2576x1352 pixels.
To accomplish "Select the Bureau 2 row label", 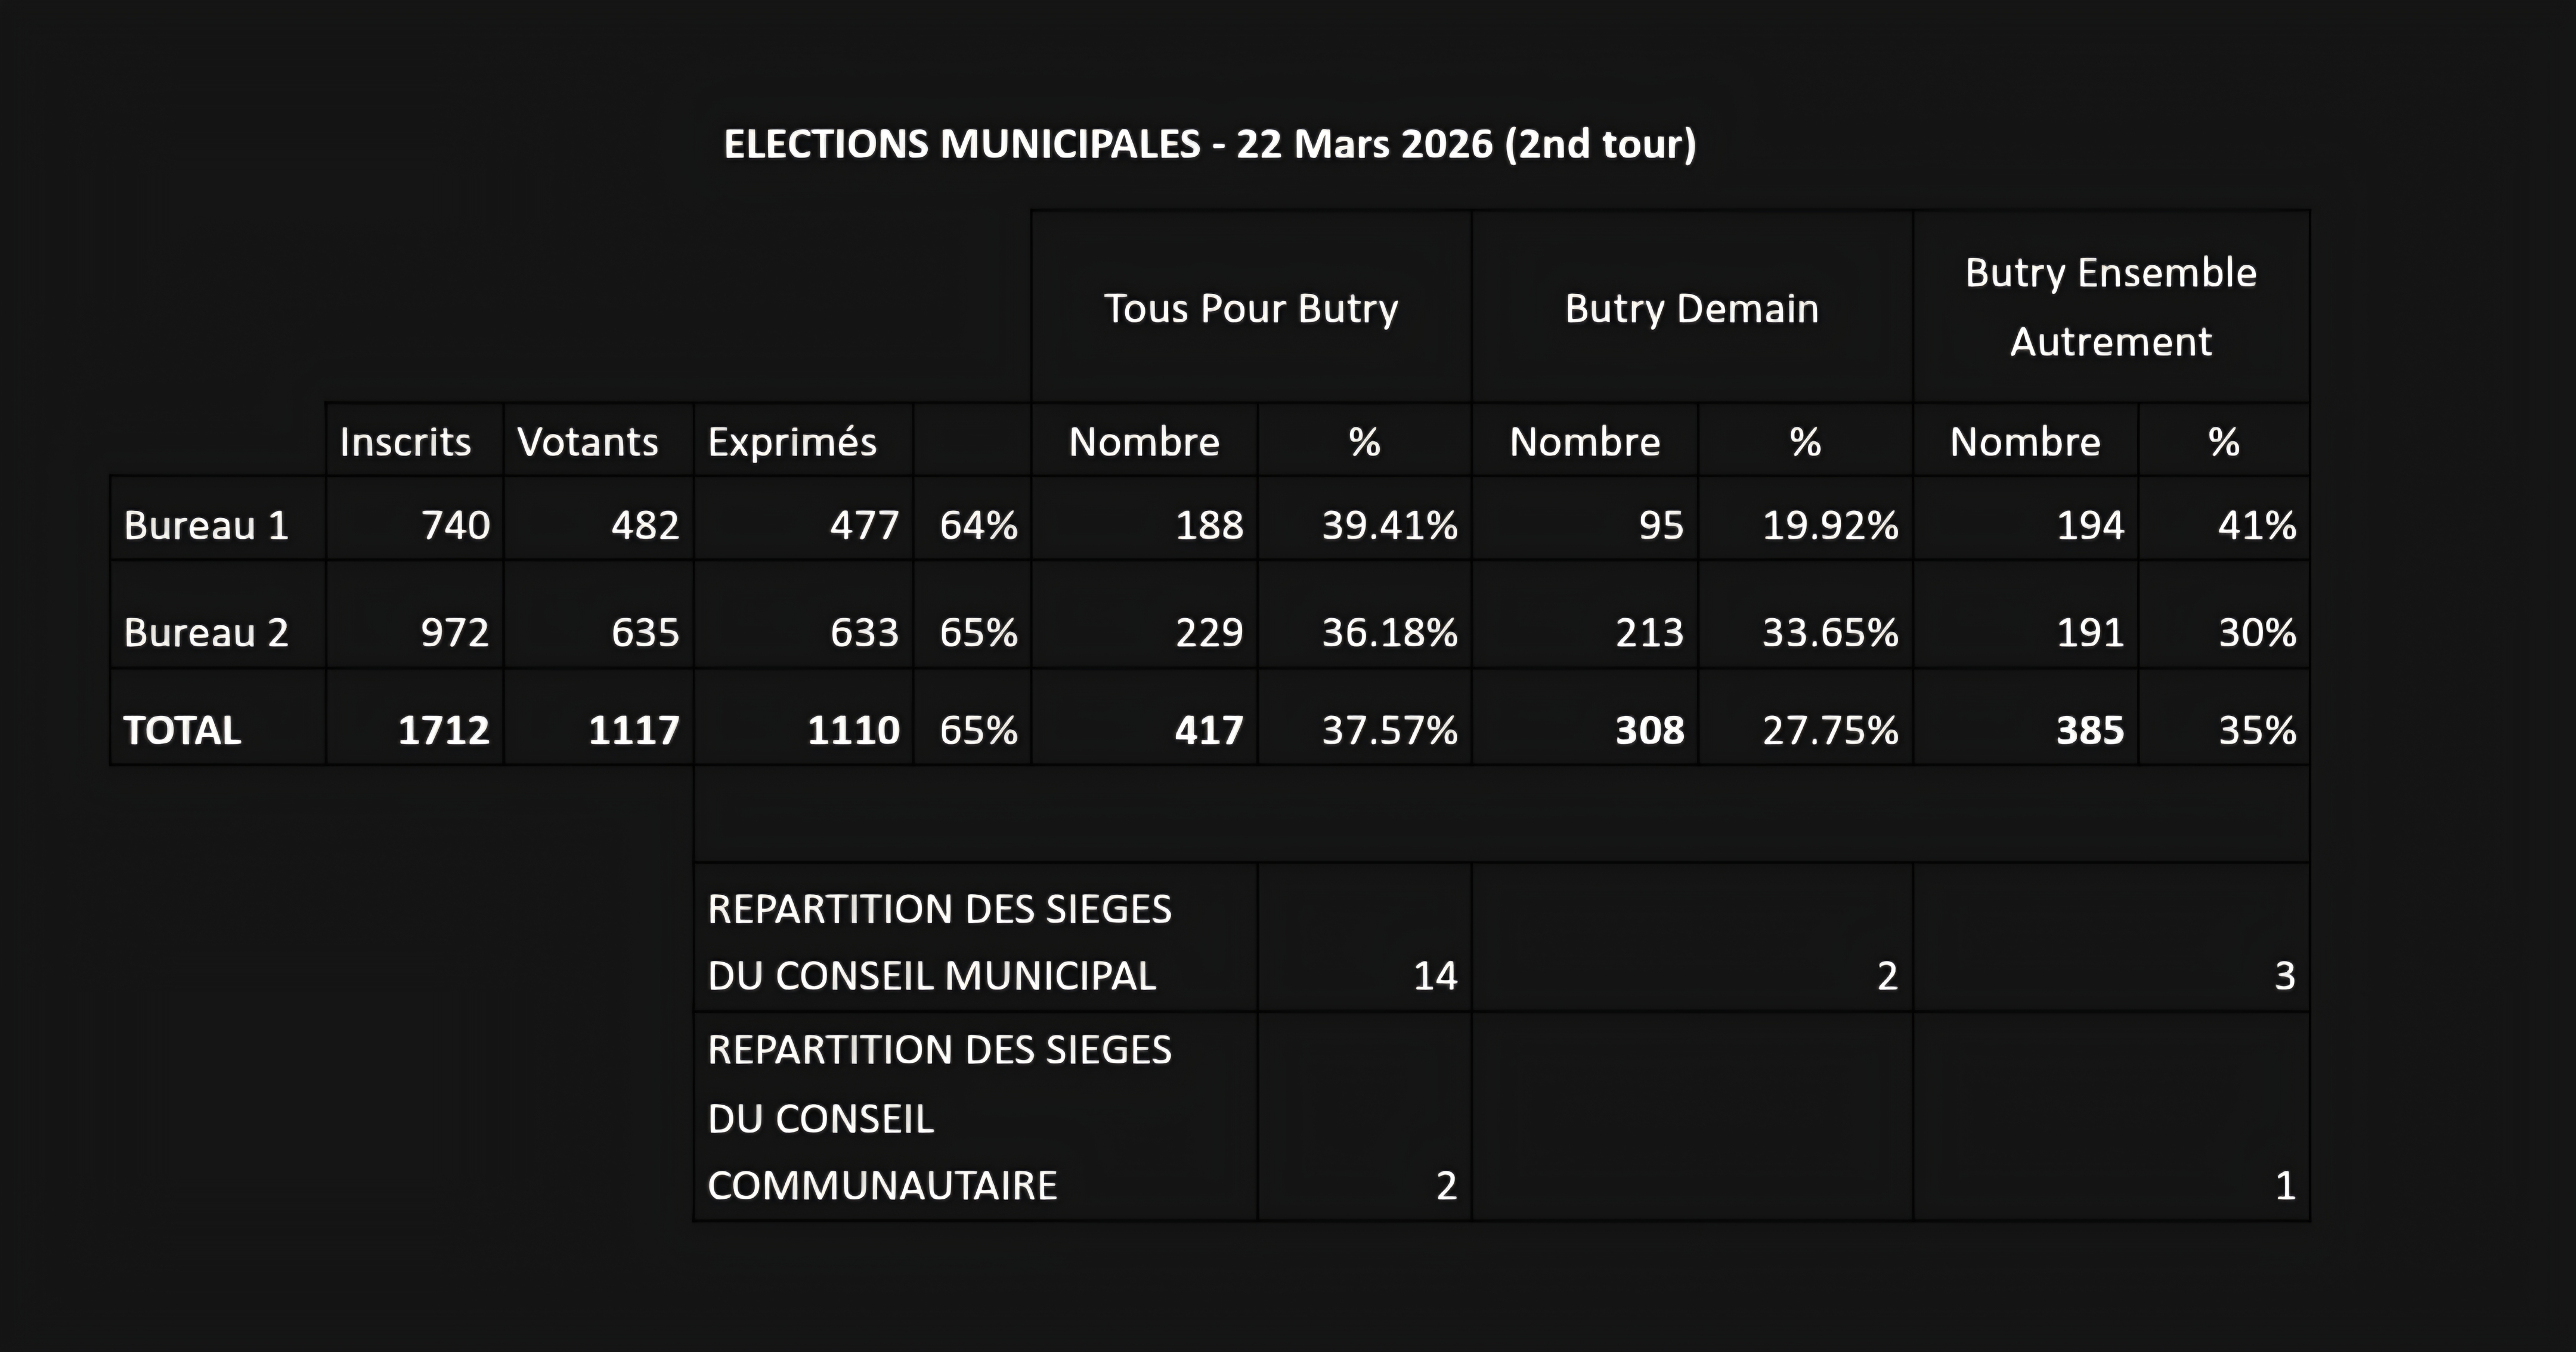I will tap(206, 632).
